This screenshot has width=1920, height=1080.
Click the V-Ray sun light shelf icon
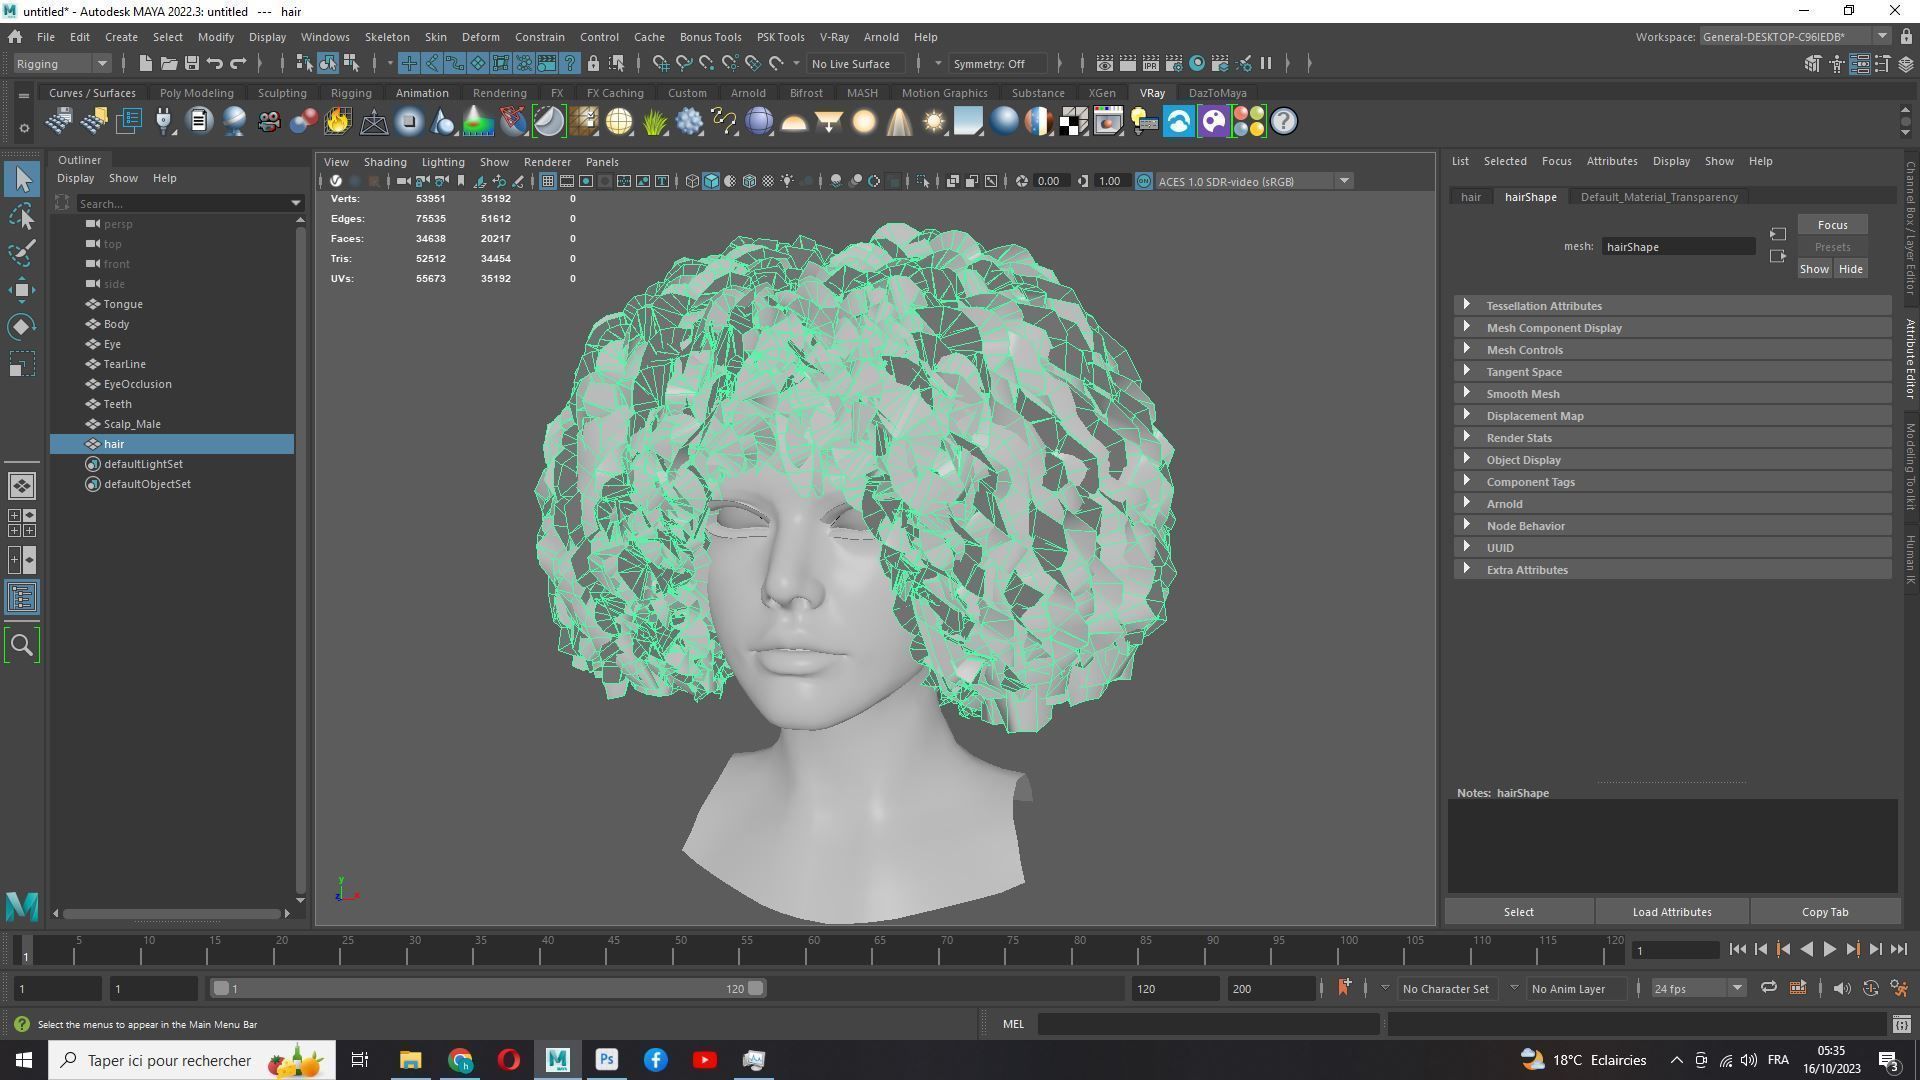[x=933, y=122]
